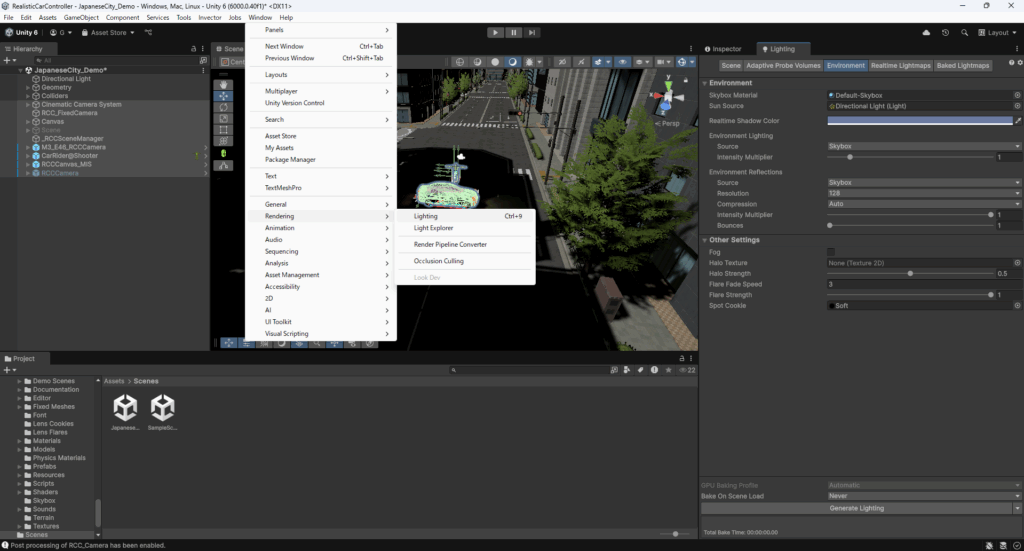Image resolution: width=1024 pixels, height=551 pixels.
Task: Select the Rotate tool in Scene view
Action: (x=223, y=107)
